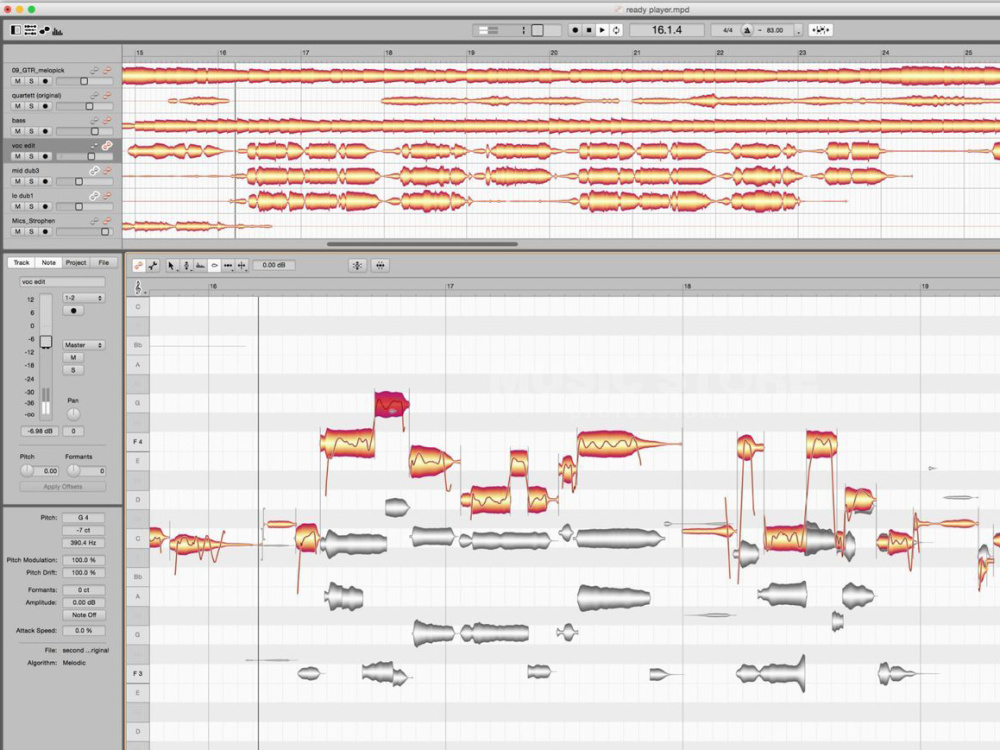Arm recording on the bass track

(x=45, y=131)
